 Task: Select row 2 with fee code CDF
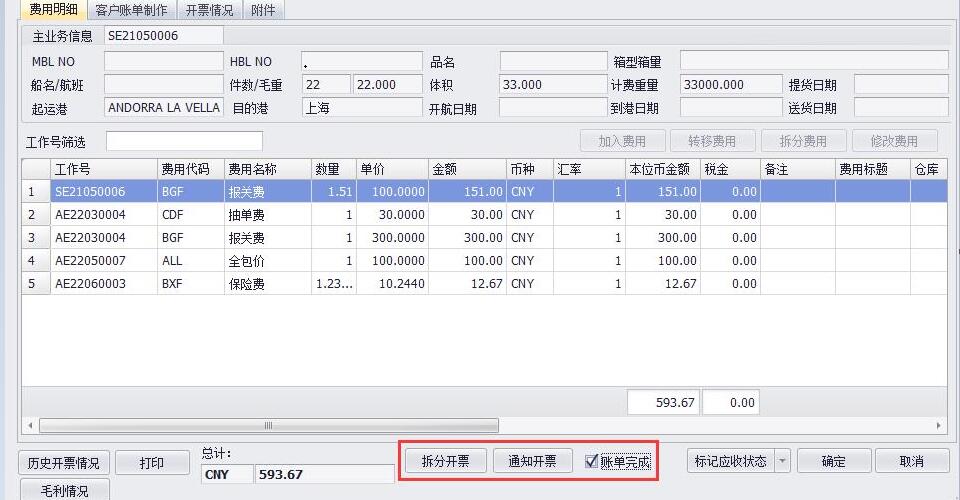click(x=180, y=214)
